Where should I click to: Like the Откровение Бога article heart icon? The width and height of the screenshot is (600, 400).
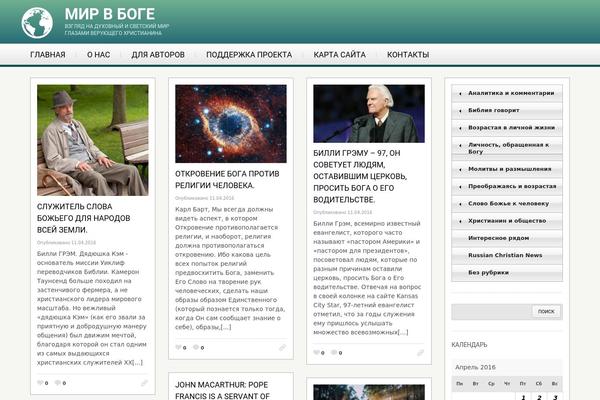pos(178,348)
